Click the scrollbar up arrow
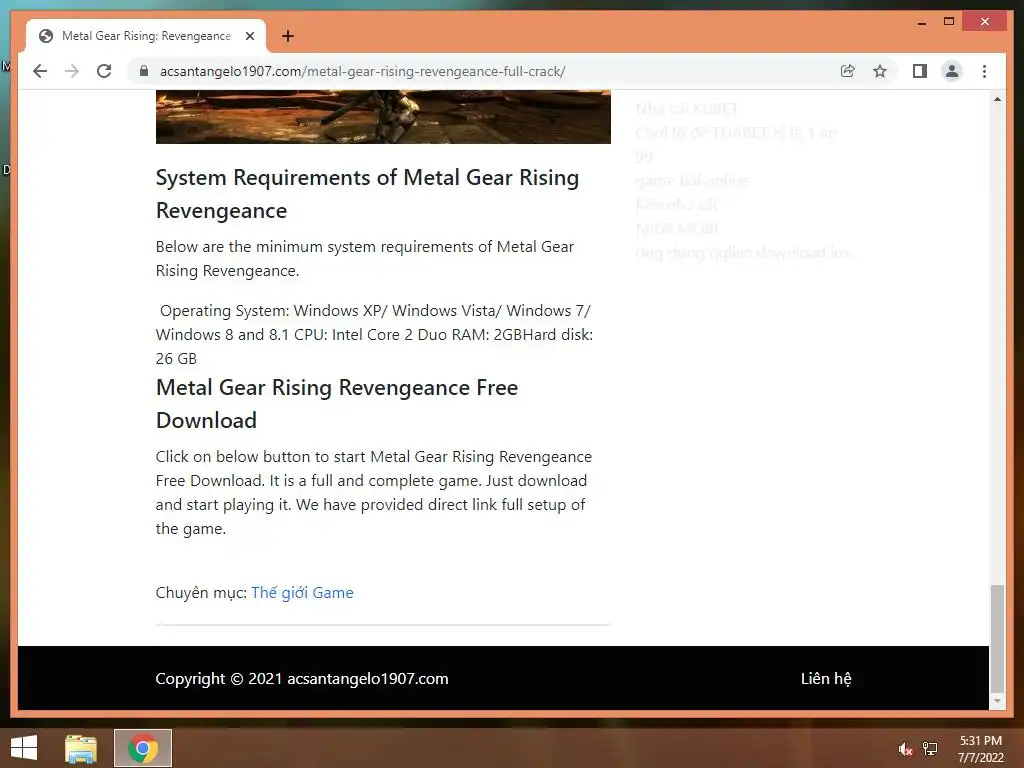Image resolution: width=1024 pixels, height=768 pixels. (997, 99)
